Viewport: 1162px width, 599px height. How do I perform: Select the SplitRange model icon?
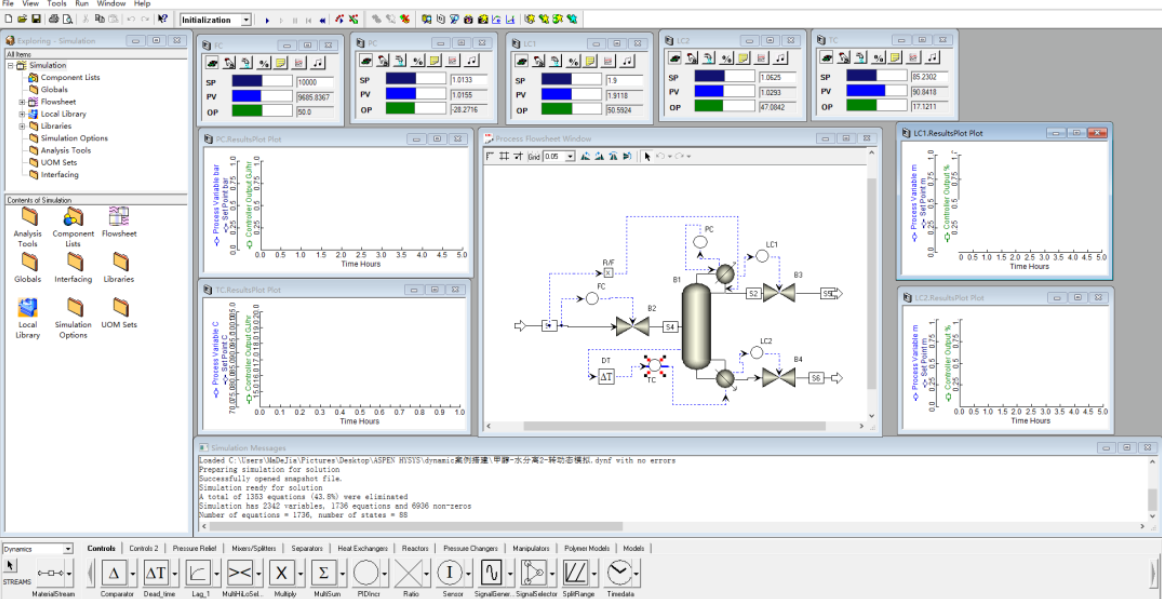[575, 572]
